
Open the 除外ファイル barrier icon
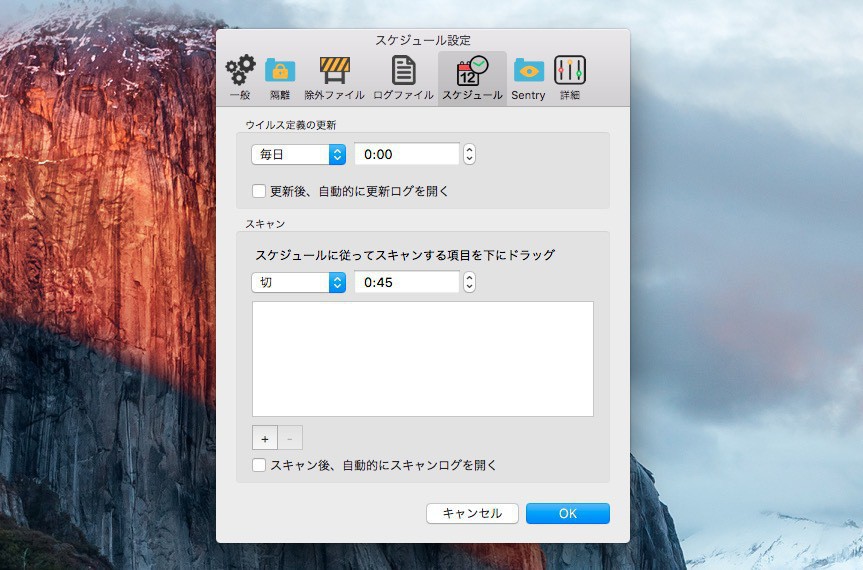(x=335, y=71)
